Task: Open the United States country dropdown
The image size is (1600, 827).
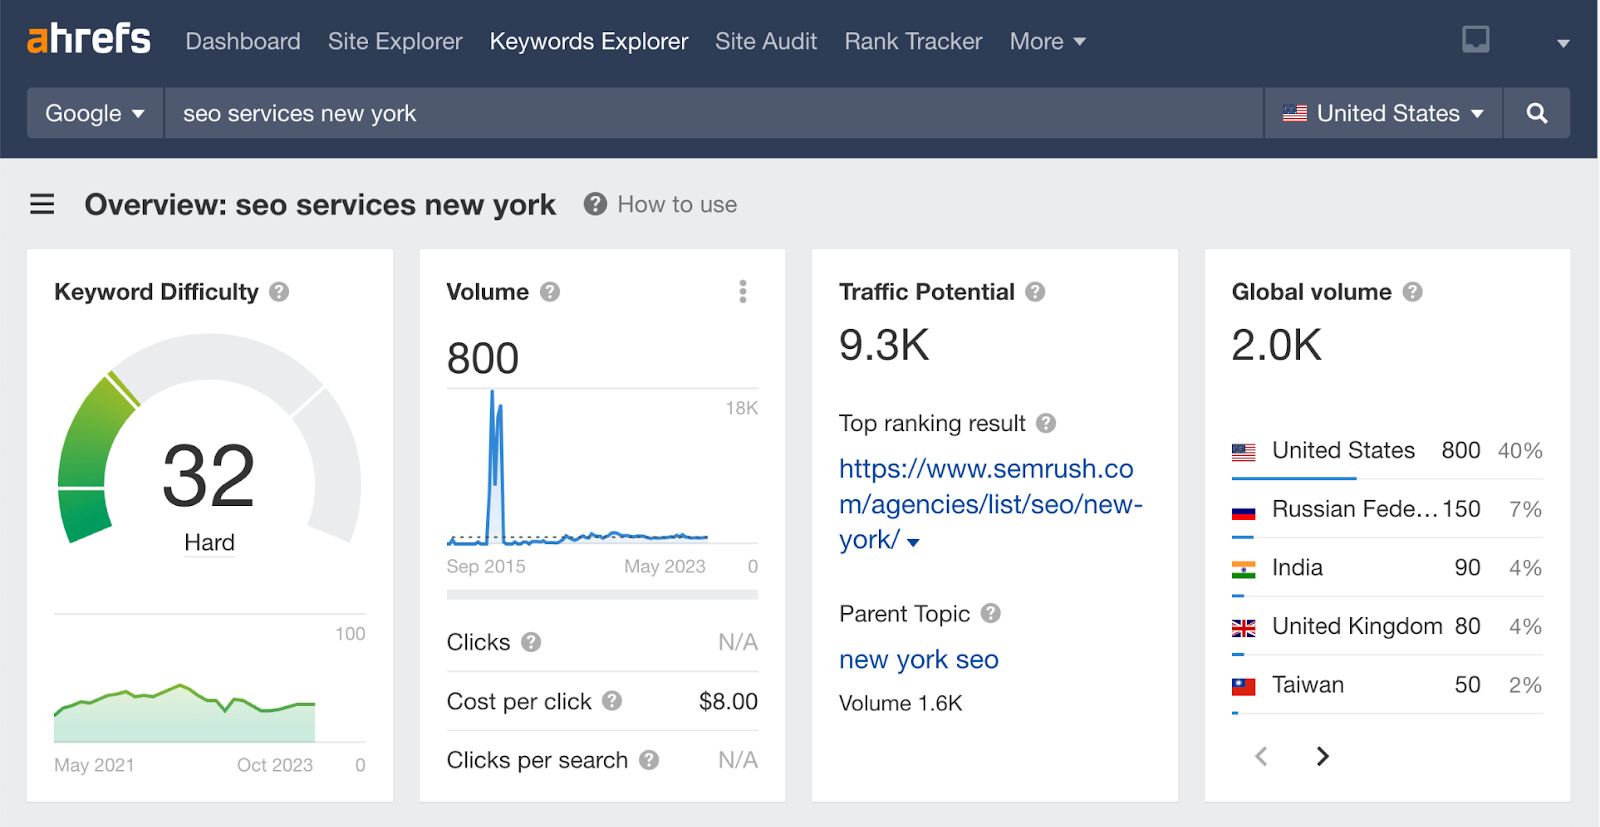Action: [x=1383, y=113]
